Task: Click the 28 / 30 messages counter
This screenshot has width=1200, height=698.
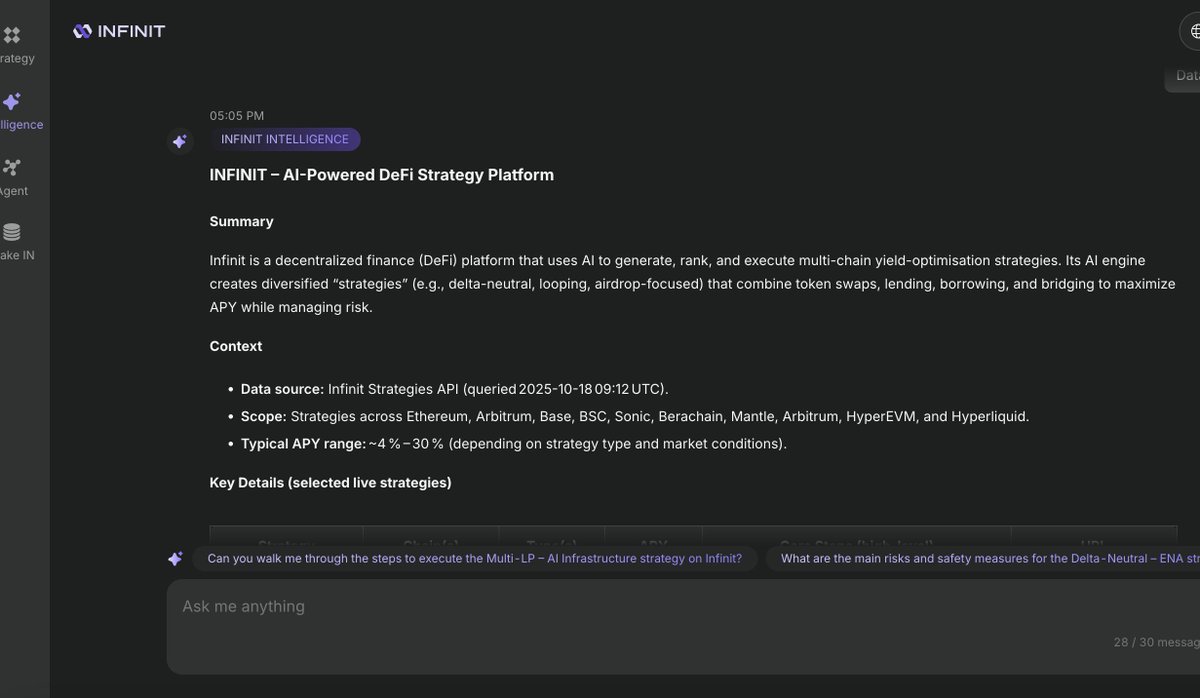Action: (x=1157, y=642)
